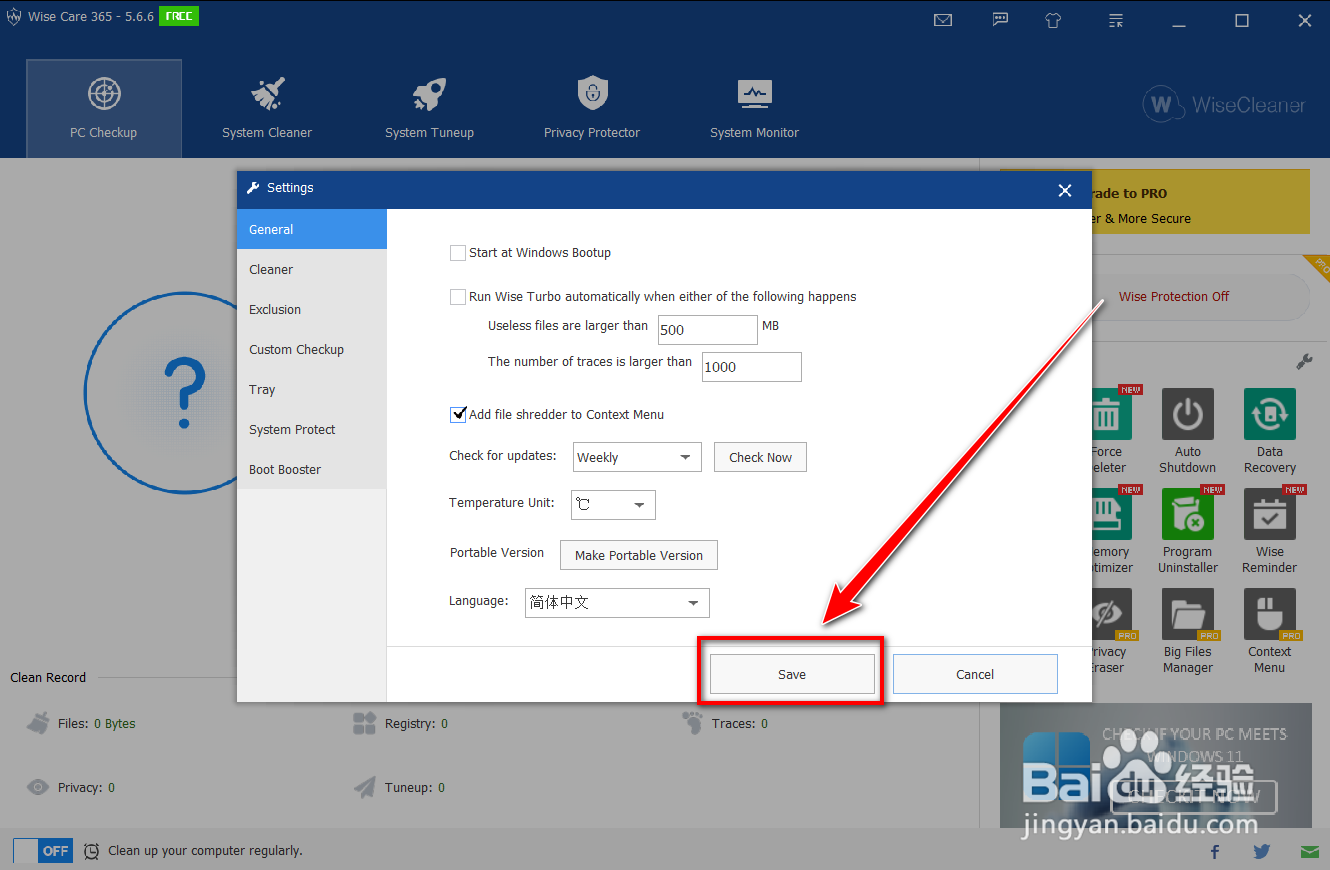Uncheck Add file shredder to Context Menu
1330x870 pixels.
[458, 414]
